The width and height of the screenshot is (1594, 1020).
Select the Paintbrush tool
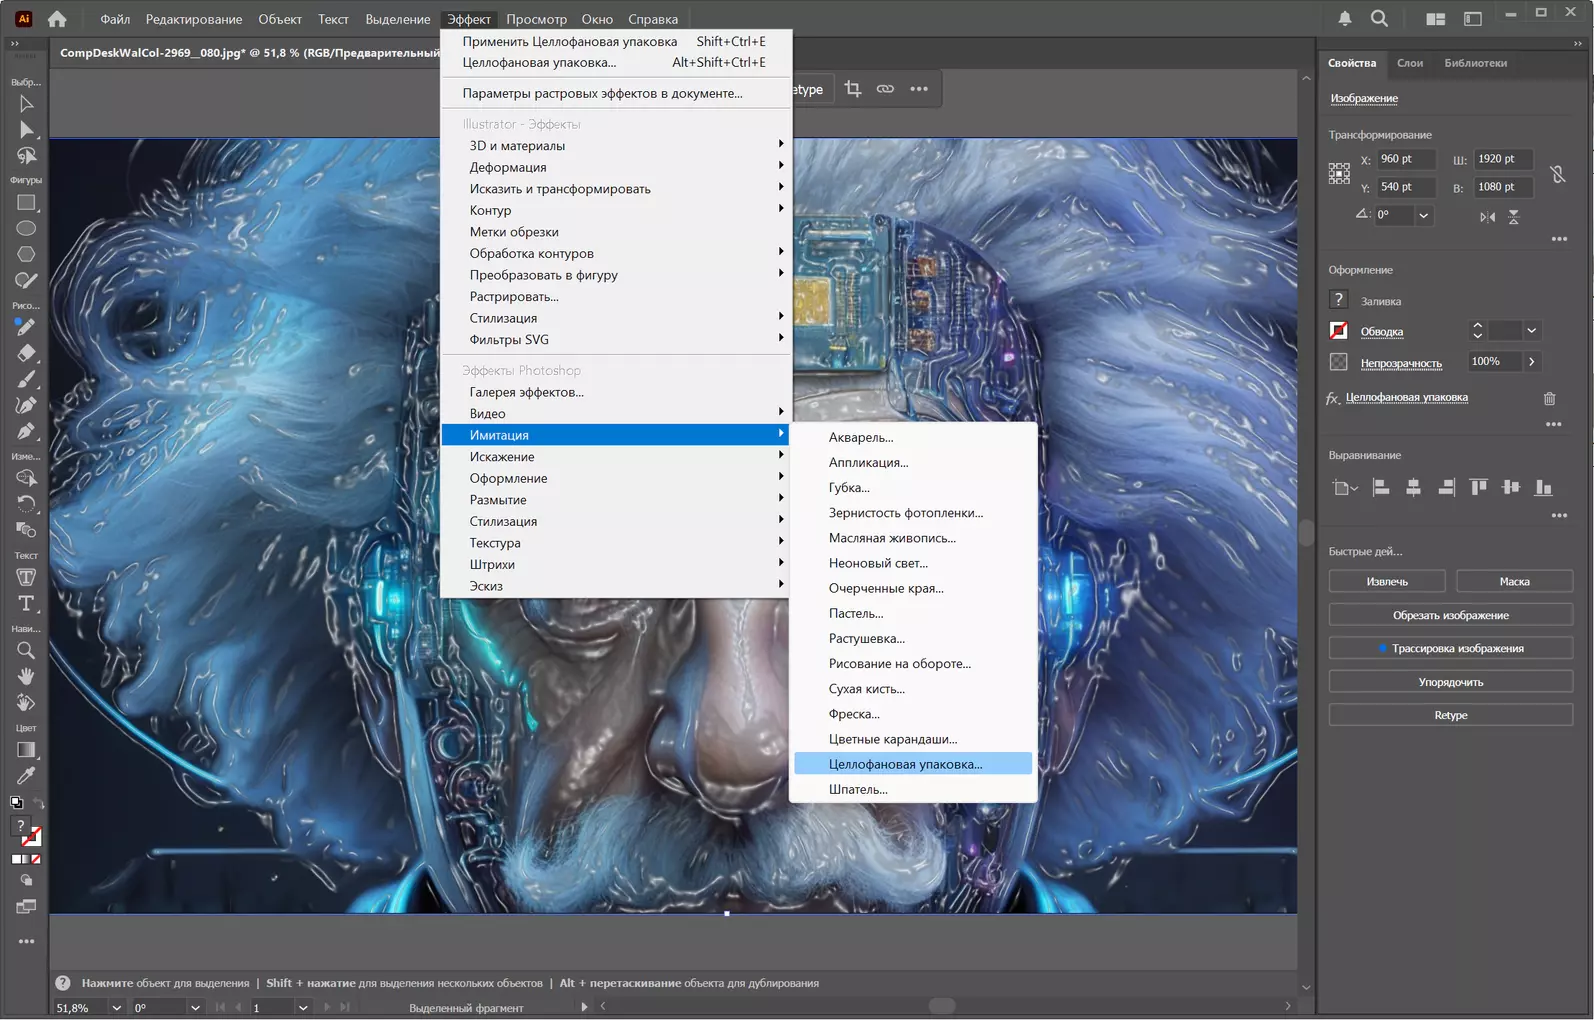(x=26, y=379)
